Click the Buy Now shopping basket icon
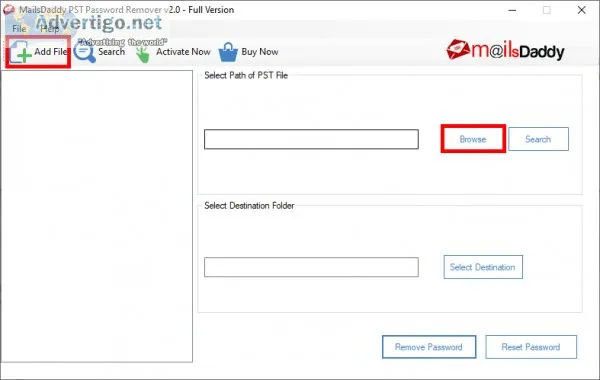 coord(228,52)
